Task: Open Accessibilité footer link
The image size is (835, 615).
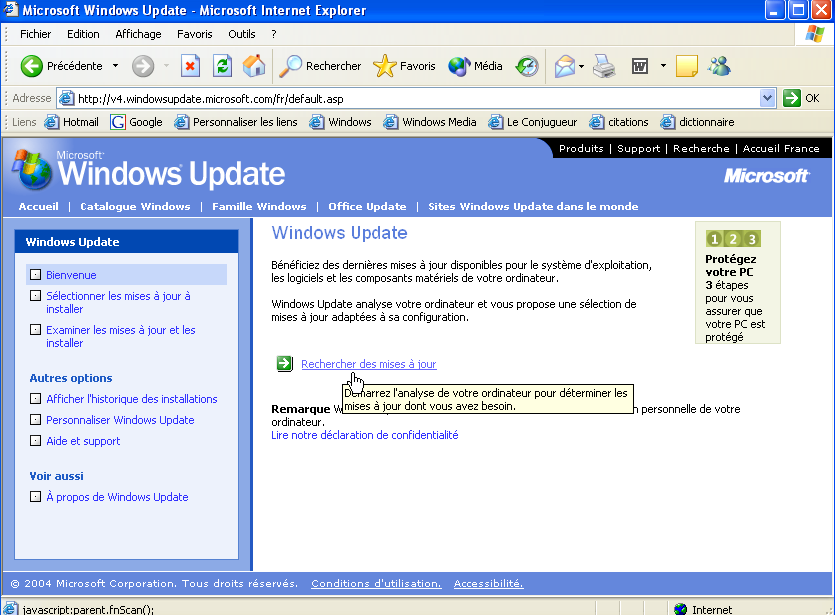Action: tap(488, 584)
